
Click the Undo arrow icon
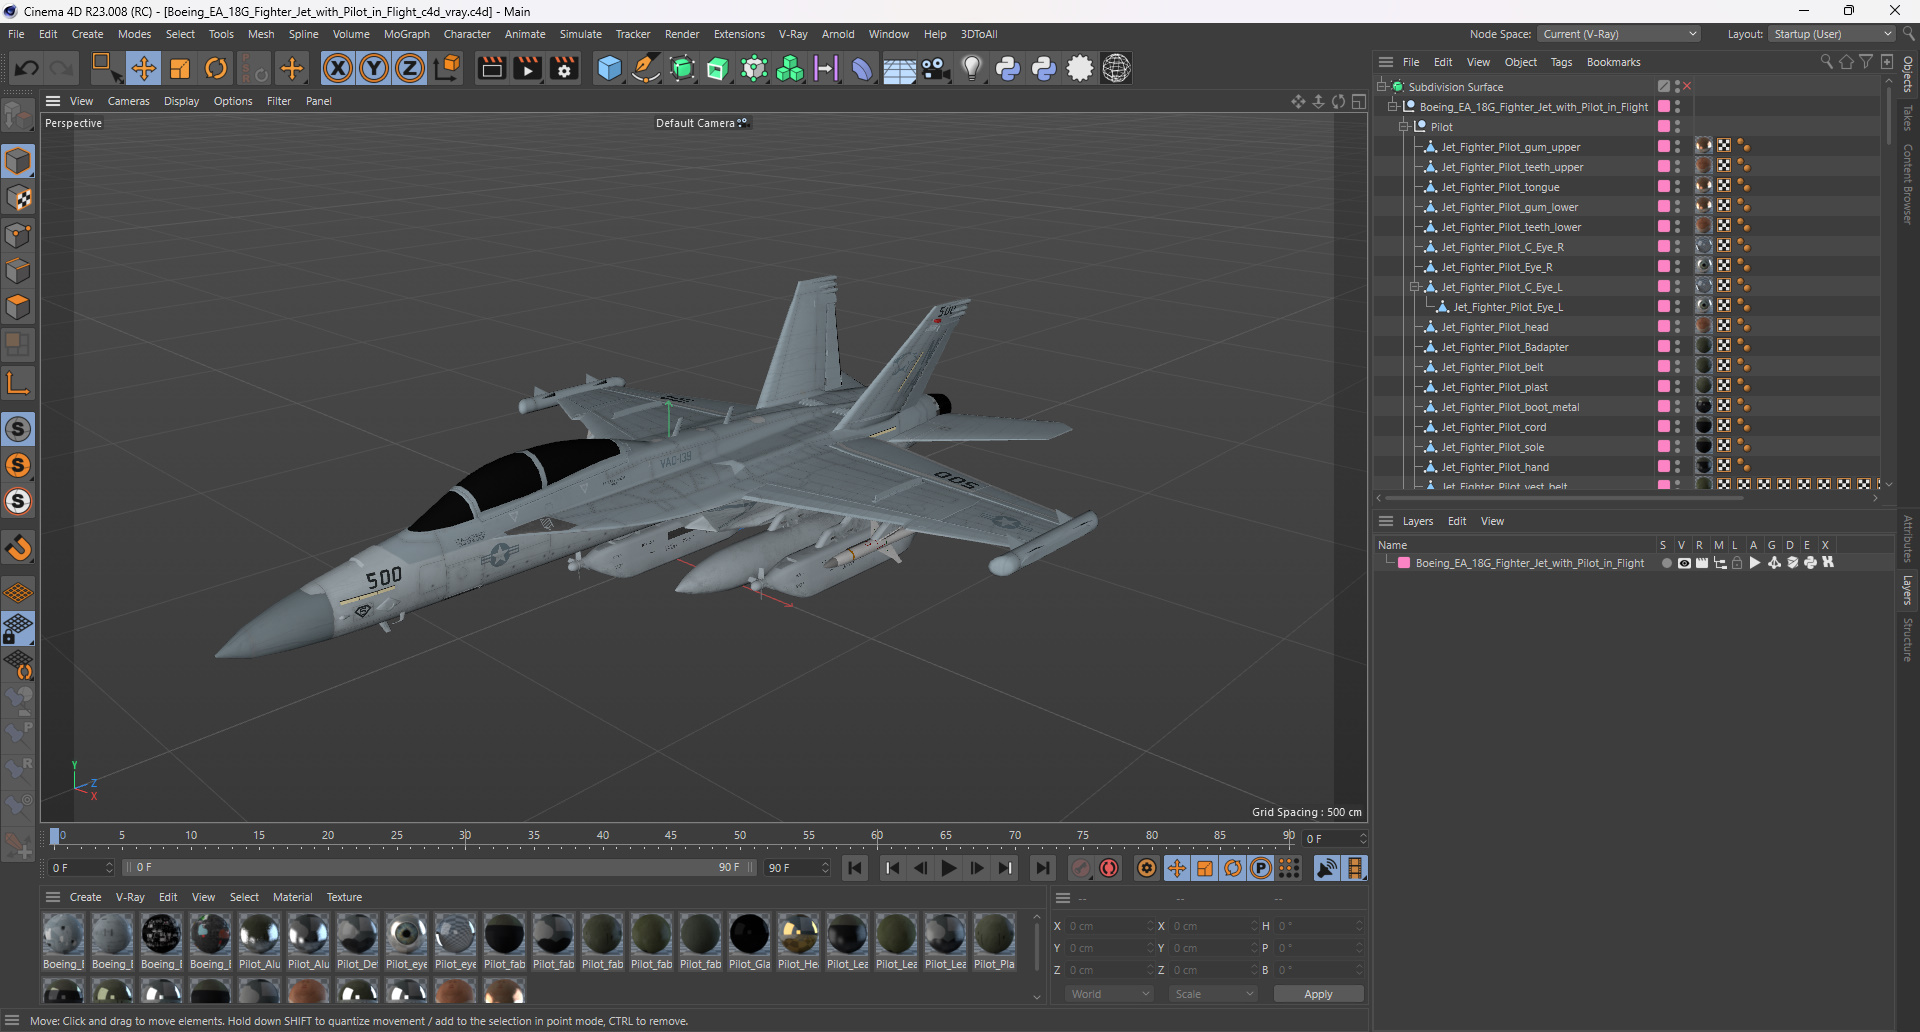coord(27,68)
